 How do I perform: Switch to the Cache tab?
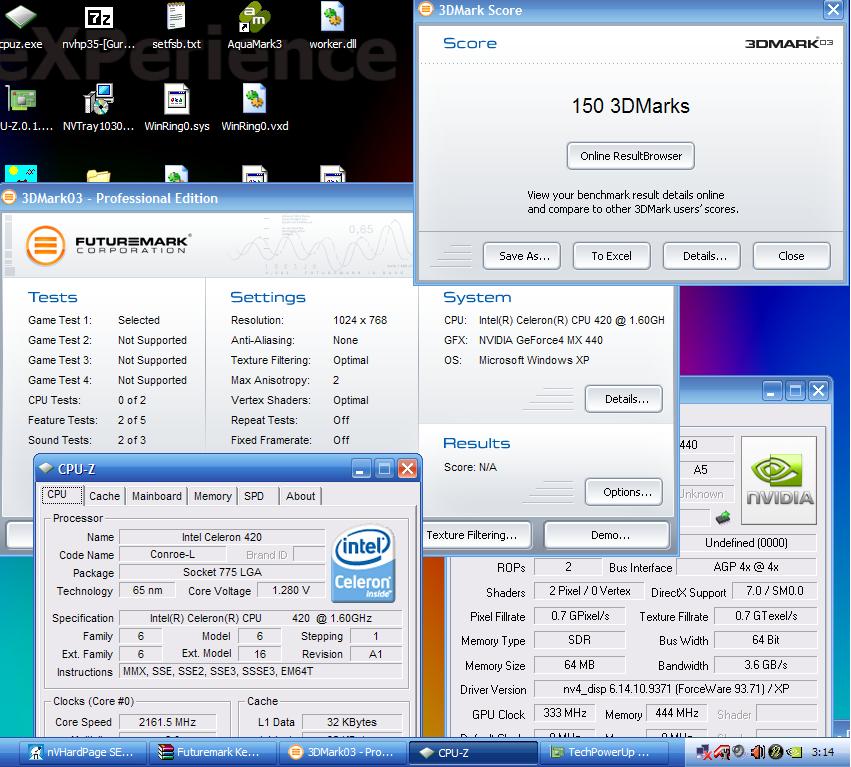(104, 496)
